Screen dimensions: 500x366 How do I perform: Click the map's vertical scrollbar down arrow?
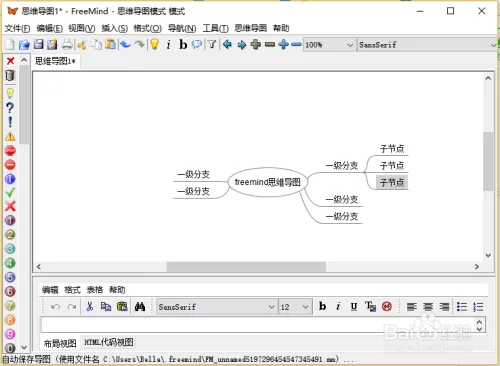click(x=488, y=255)
